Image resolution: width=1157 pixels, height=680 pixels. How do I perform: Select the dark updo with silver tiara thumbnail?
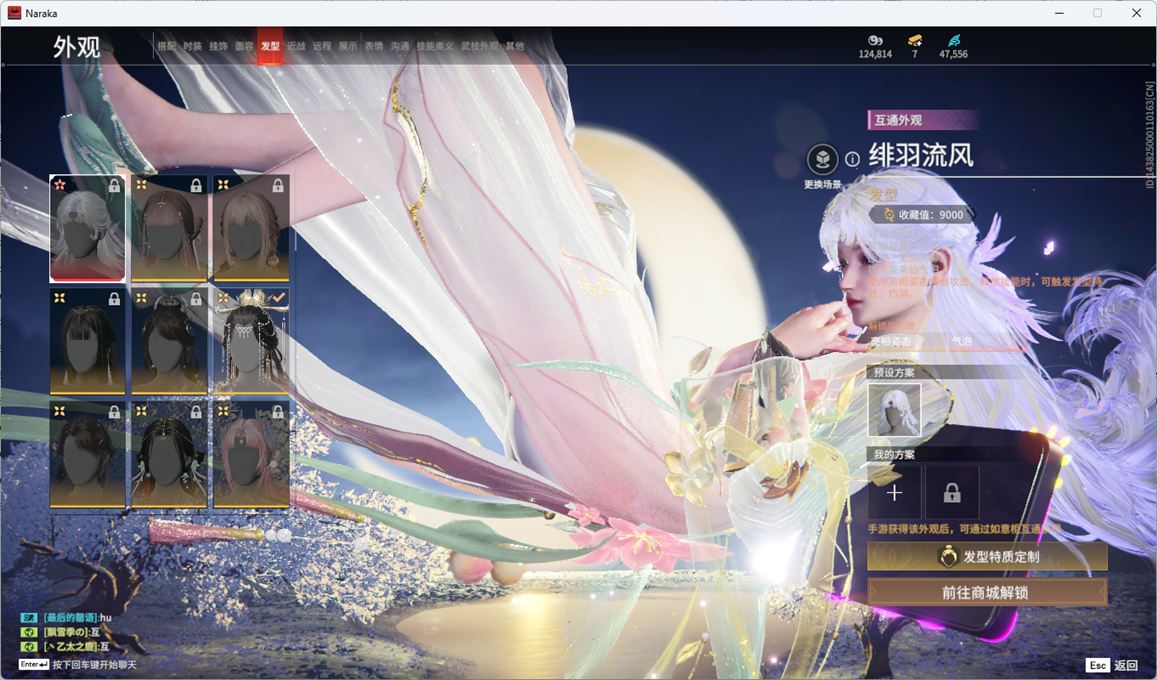tap(169, 341)
